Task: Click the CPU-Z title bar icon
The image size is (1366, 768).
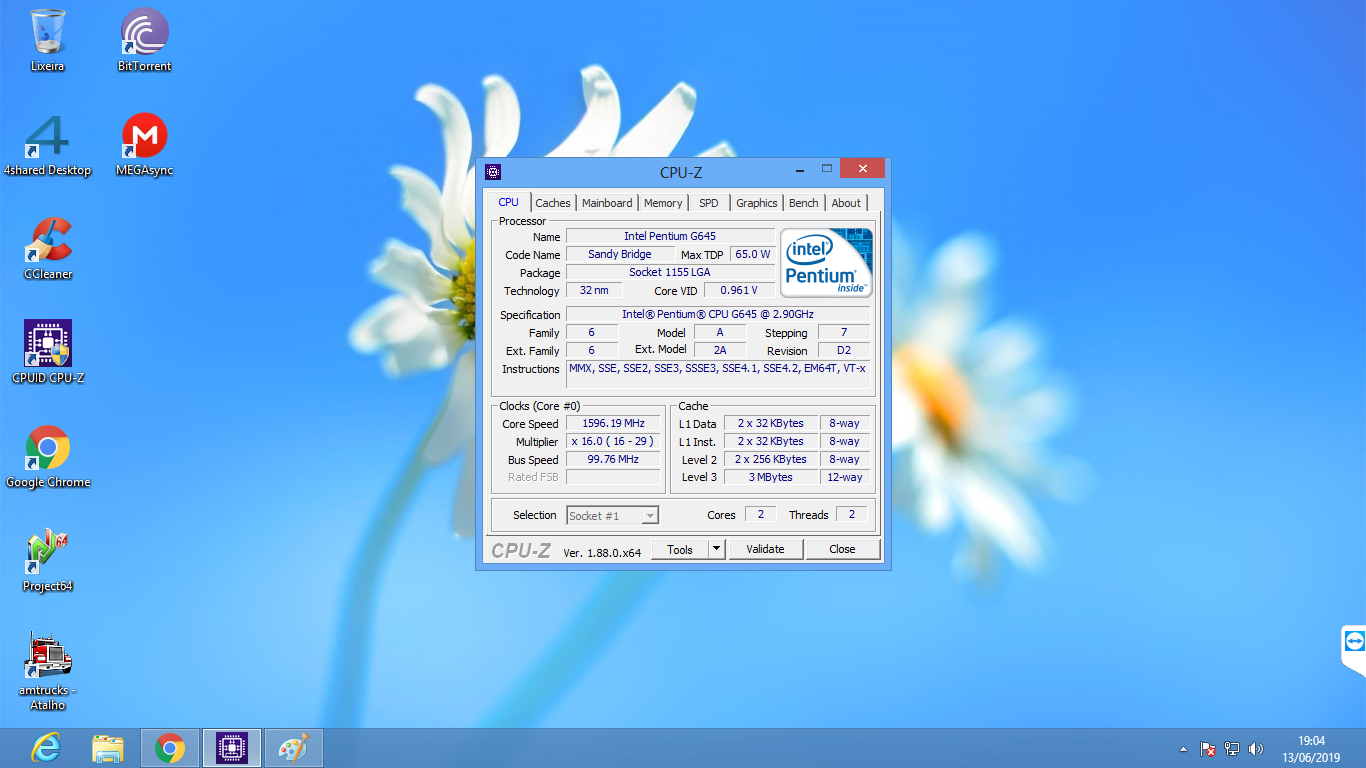Action: point(492,172)
